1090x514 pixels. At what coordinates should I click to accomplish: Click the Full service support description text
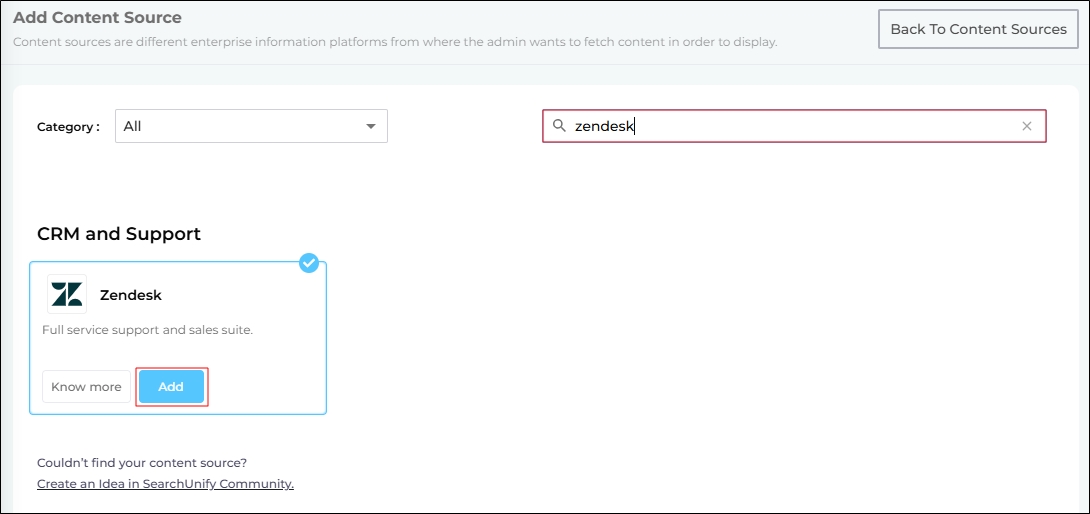pos(147,330)
